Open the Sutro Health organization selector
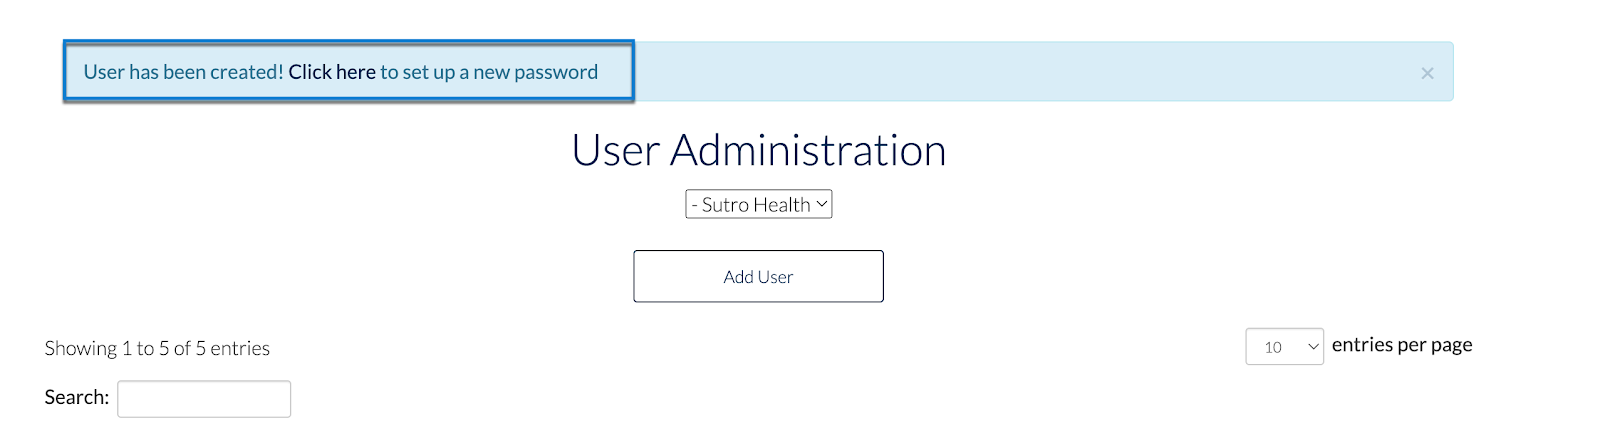Image resolution: width=1600 pixels, height=431 pixels. click(x=757, y=204)
